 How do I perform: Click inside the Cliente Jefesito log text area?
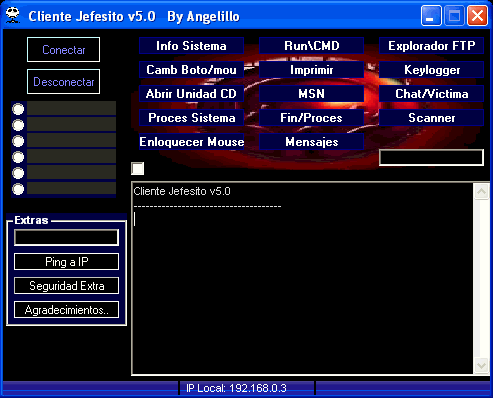302,278
